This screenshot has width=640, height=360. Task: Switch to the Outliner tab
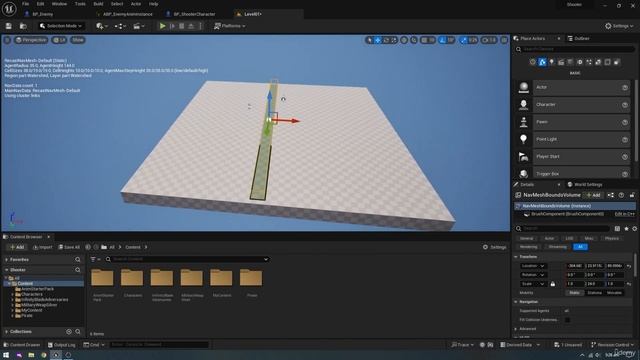click(578, 38)
